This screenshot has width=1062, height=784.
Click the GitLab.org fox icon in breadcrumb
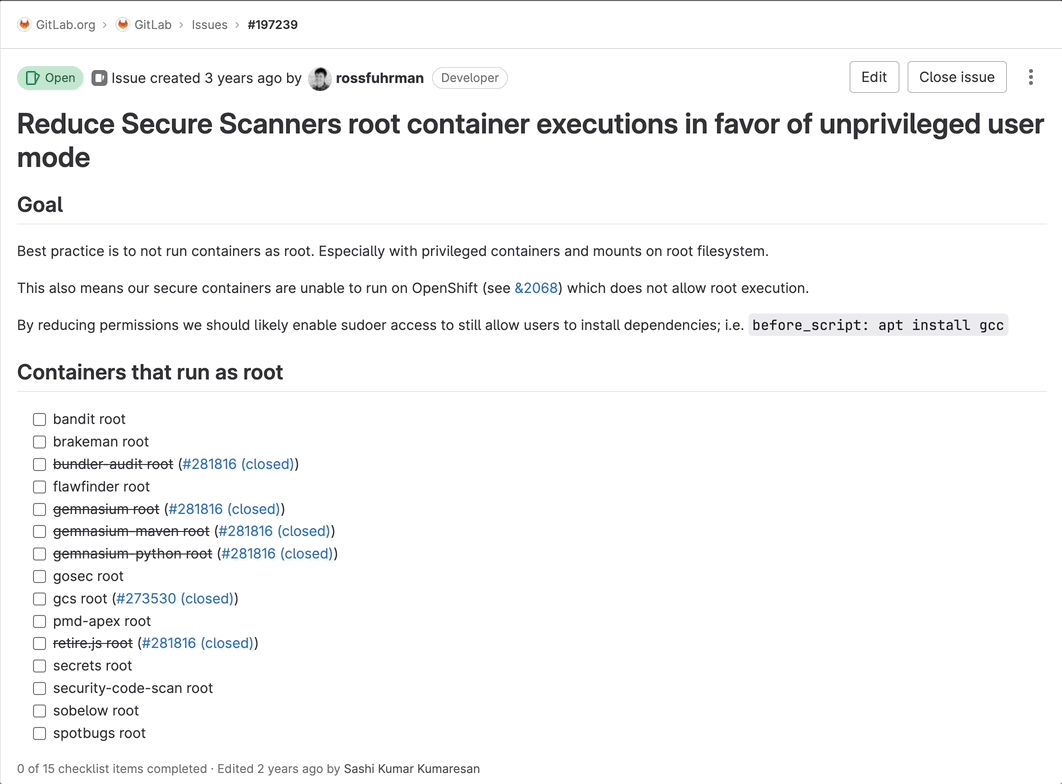point(24,24)
